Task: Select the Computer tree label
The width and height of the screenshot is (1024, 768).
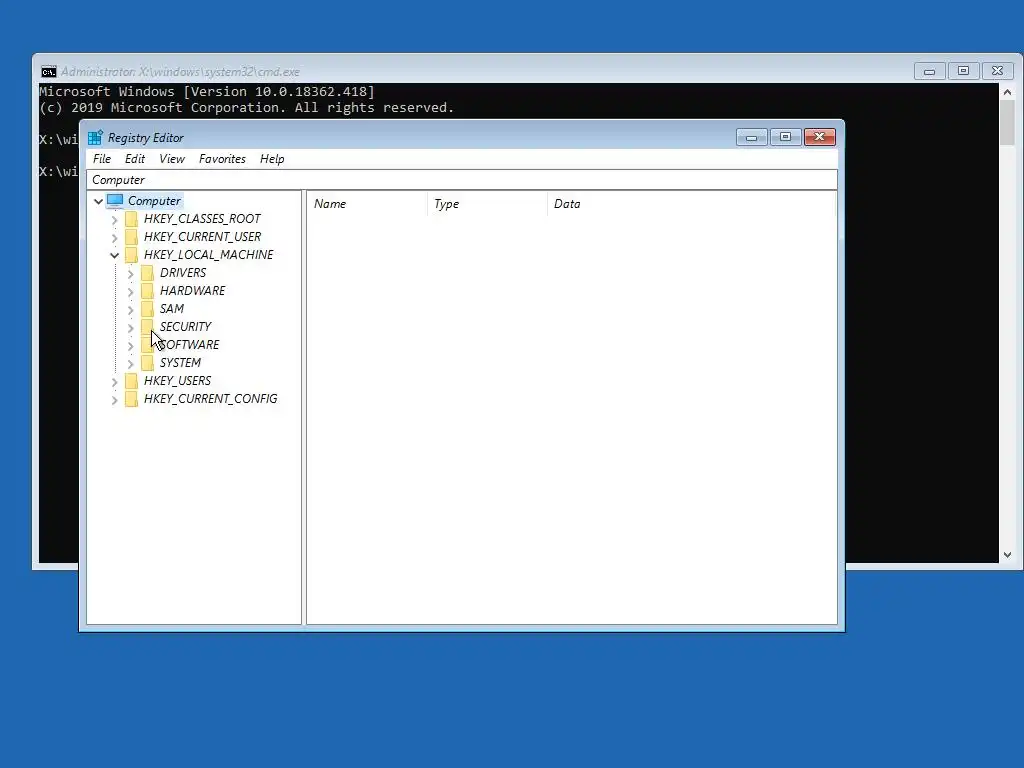Action: pos(154,200)
